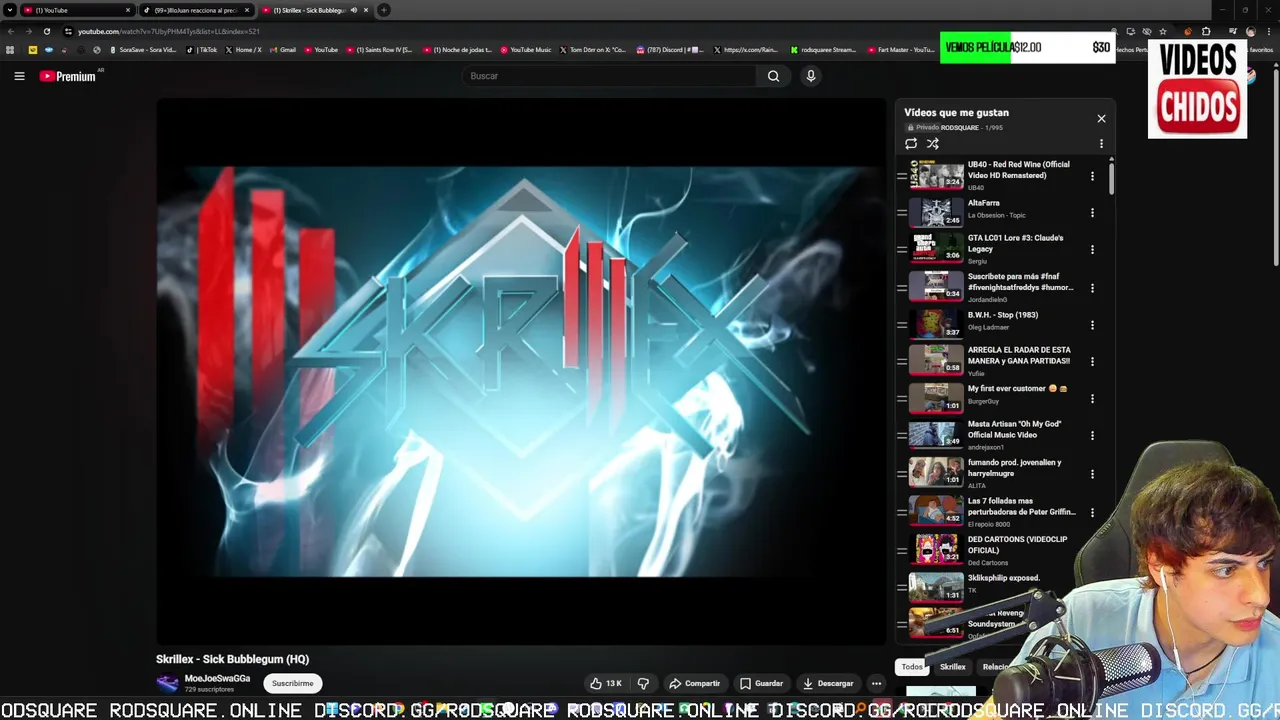Click the Skrillex video player
Screen dimensions: 1280x720
521,371
